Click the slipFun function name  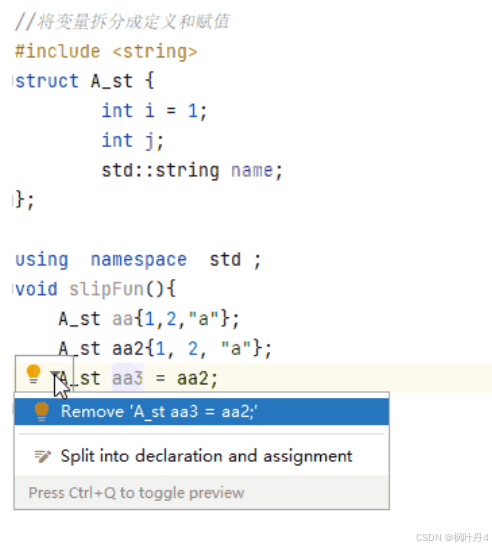[x=106, y=290]
